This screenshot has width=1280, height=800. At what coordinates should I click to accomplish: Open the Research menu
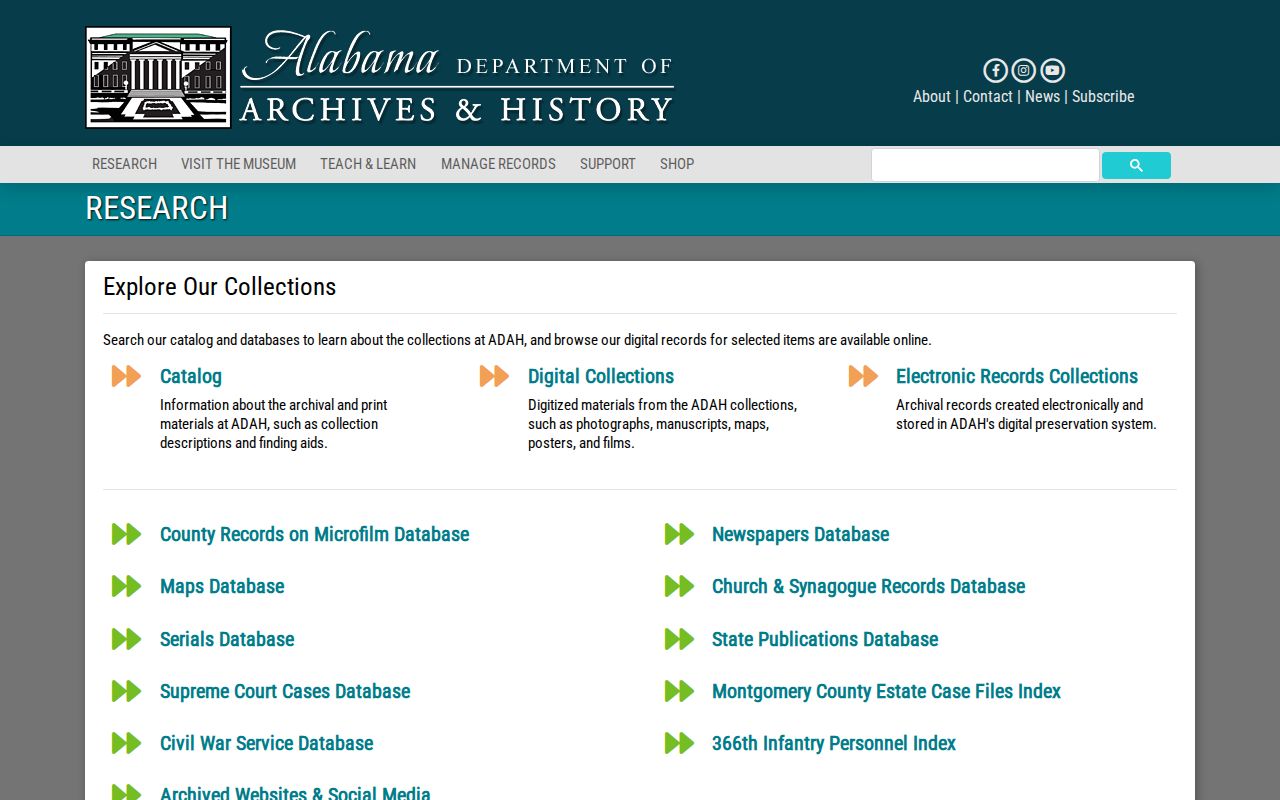(124, 164)
